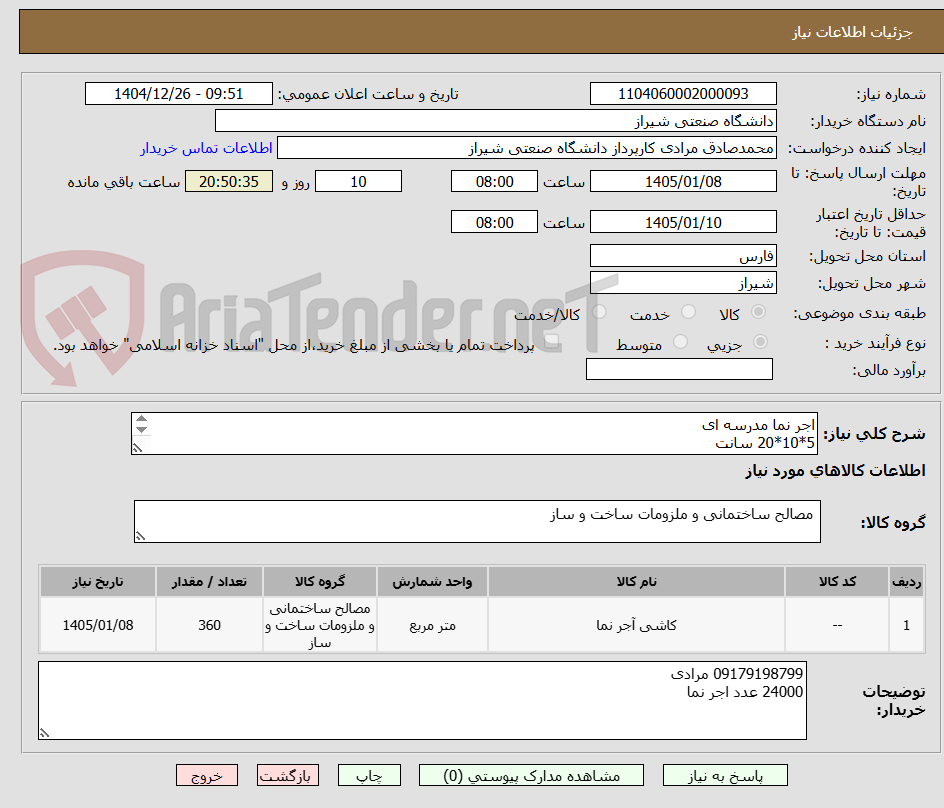Click section title اطلاعات کالاهای مورد نیاز
This screenshot has width=944, height=808.
[x=835, y=470]
